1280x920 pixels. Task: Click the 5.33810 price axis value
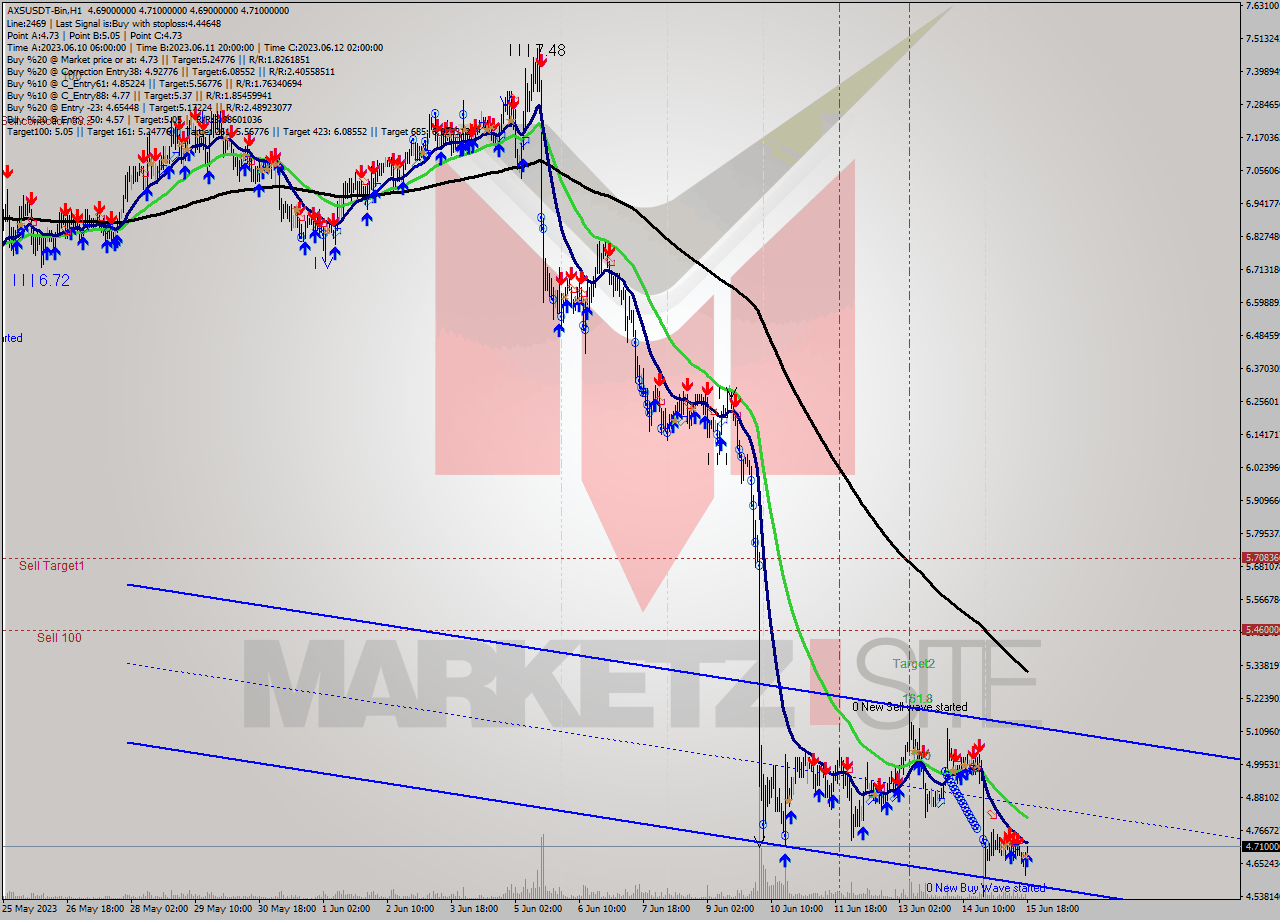click(1263, 665)
